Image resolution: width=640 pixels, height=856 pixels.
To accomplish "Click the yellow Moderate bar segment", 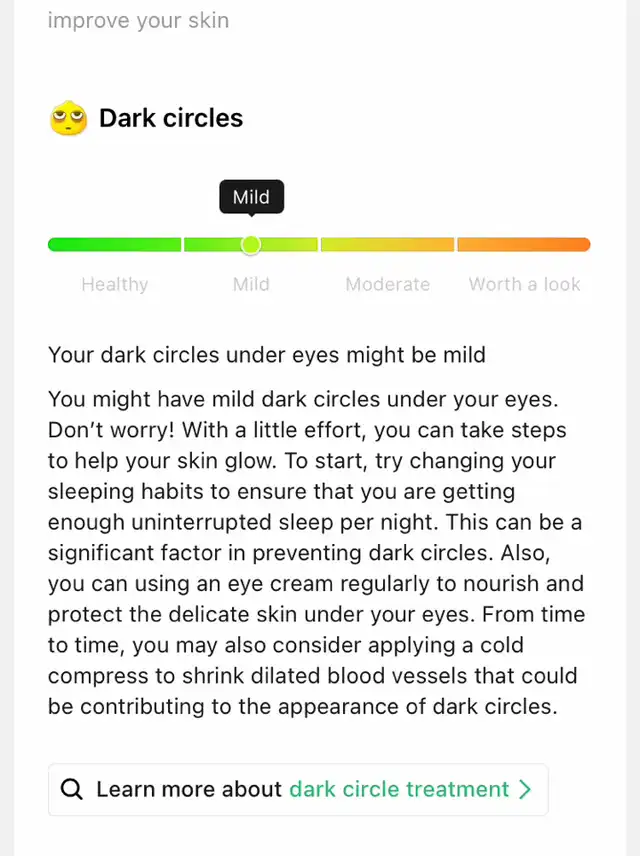I will tap(388, 245).
